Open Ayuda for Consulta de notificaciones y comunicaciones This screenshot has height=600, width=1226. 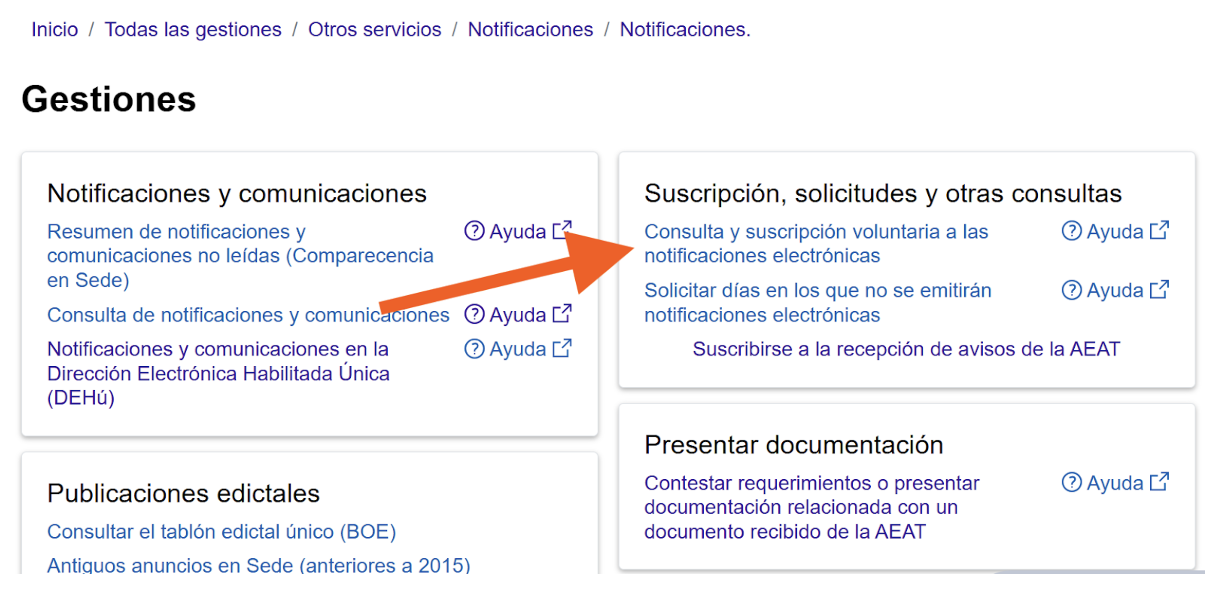tap(518, 315)
